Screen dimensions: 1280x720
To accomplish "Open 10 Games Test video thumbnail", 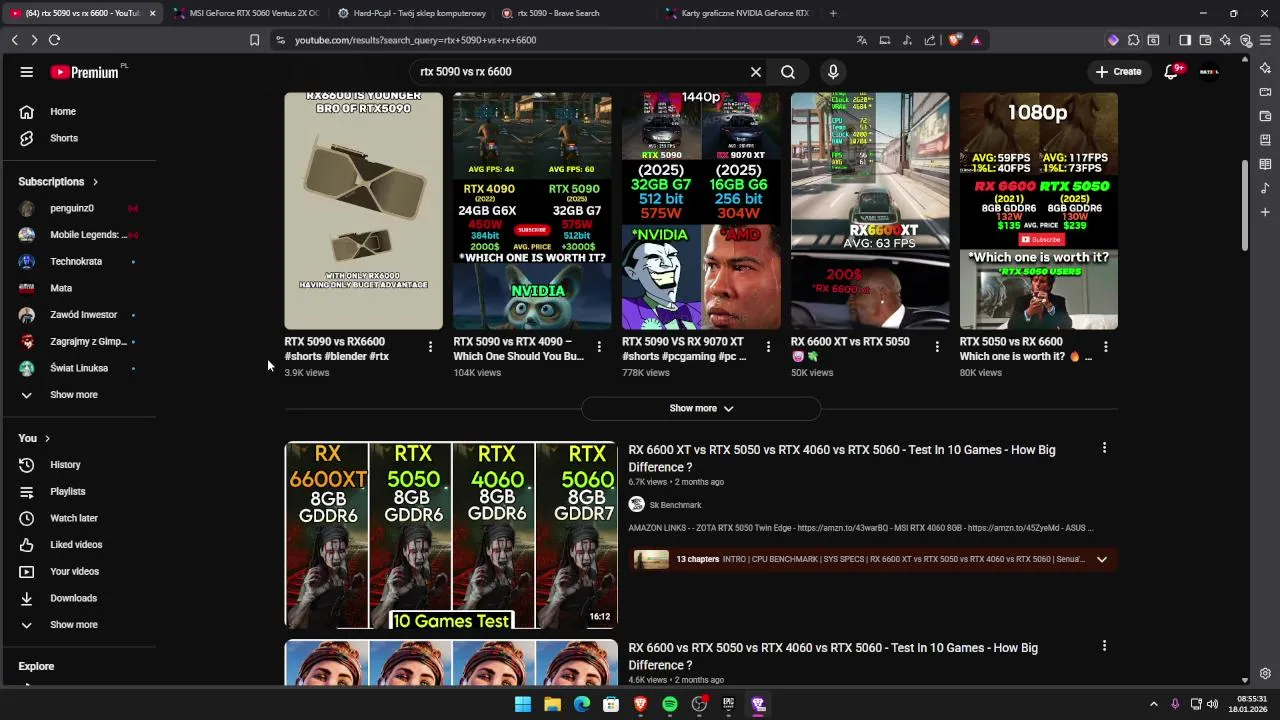I will 451,535.
